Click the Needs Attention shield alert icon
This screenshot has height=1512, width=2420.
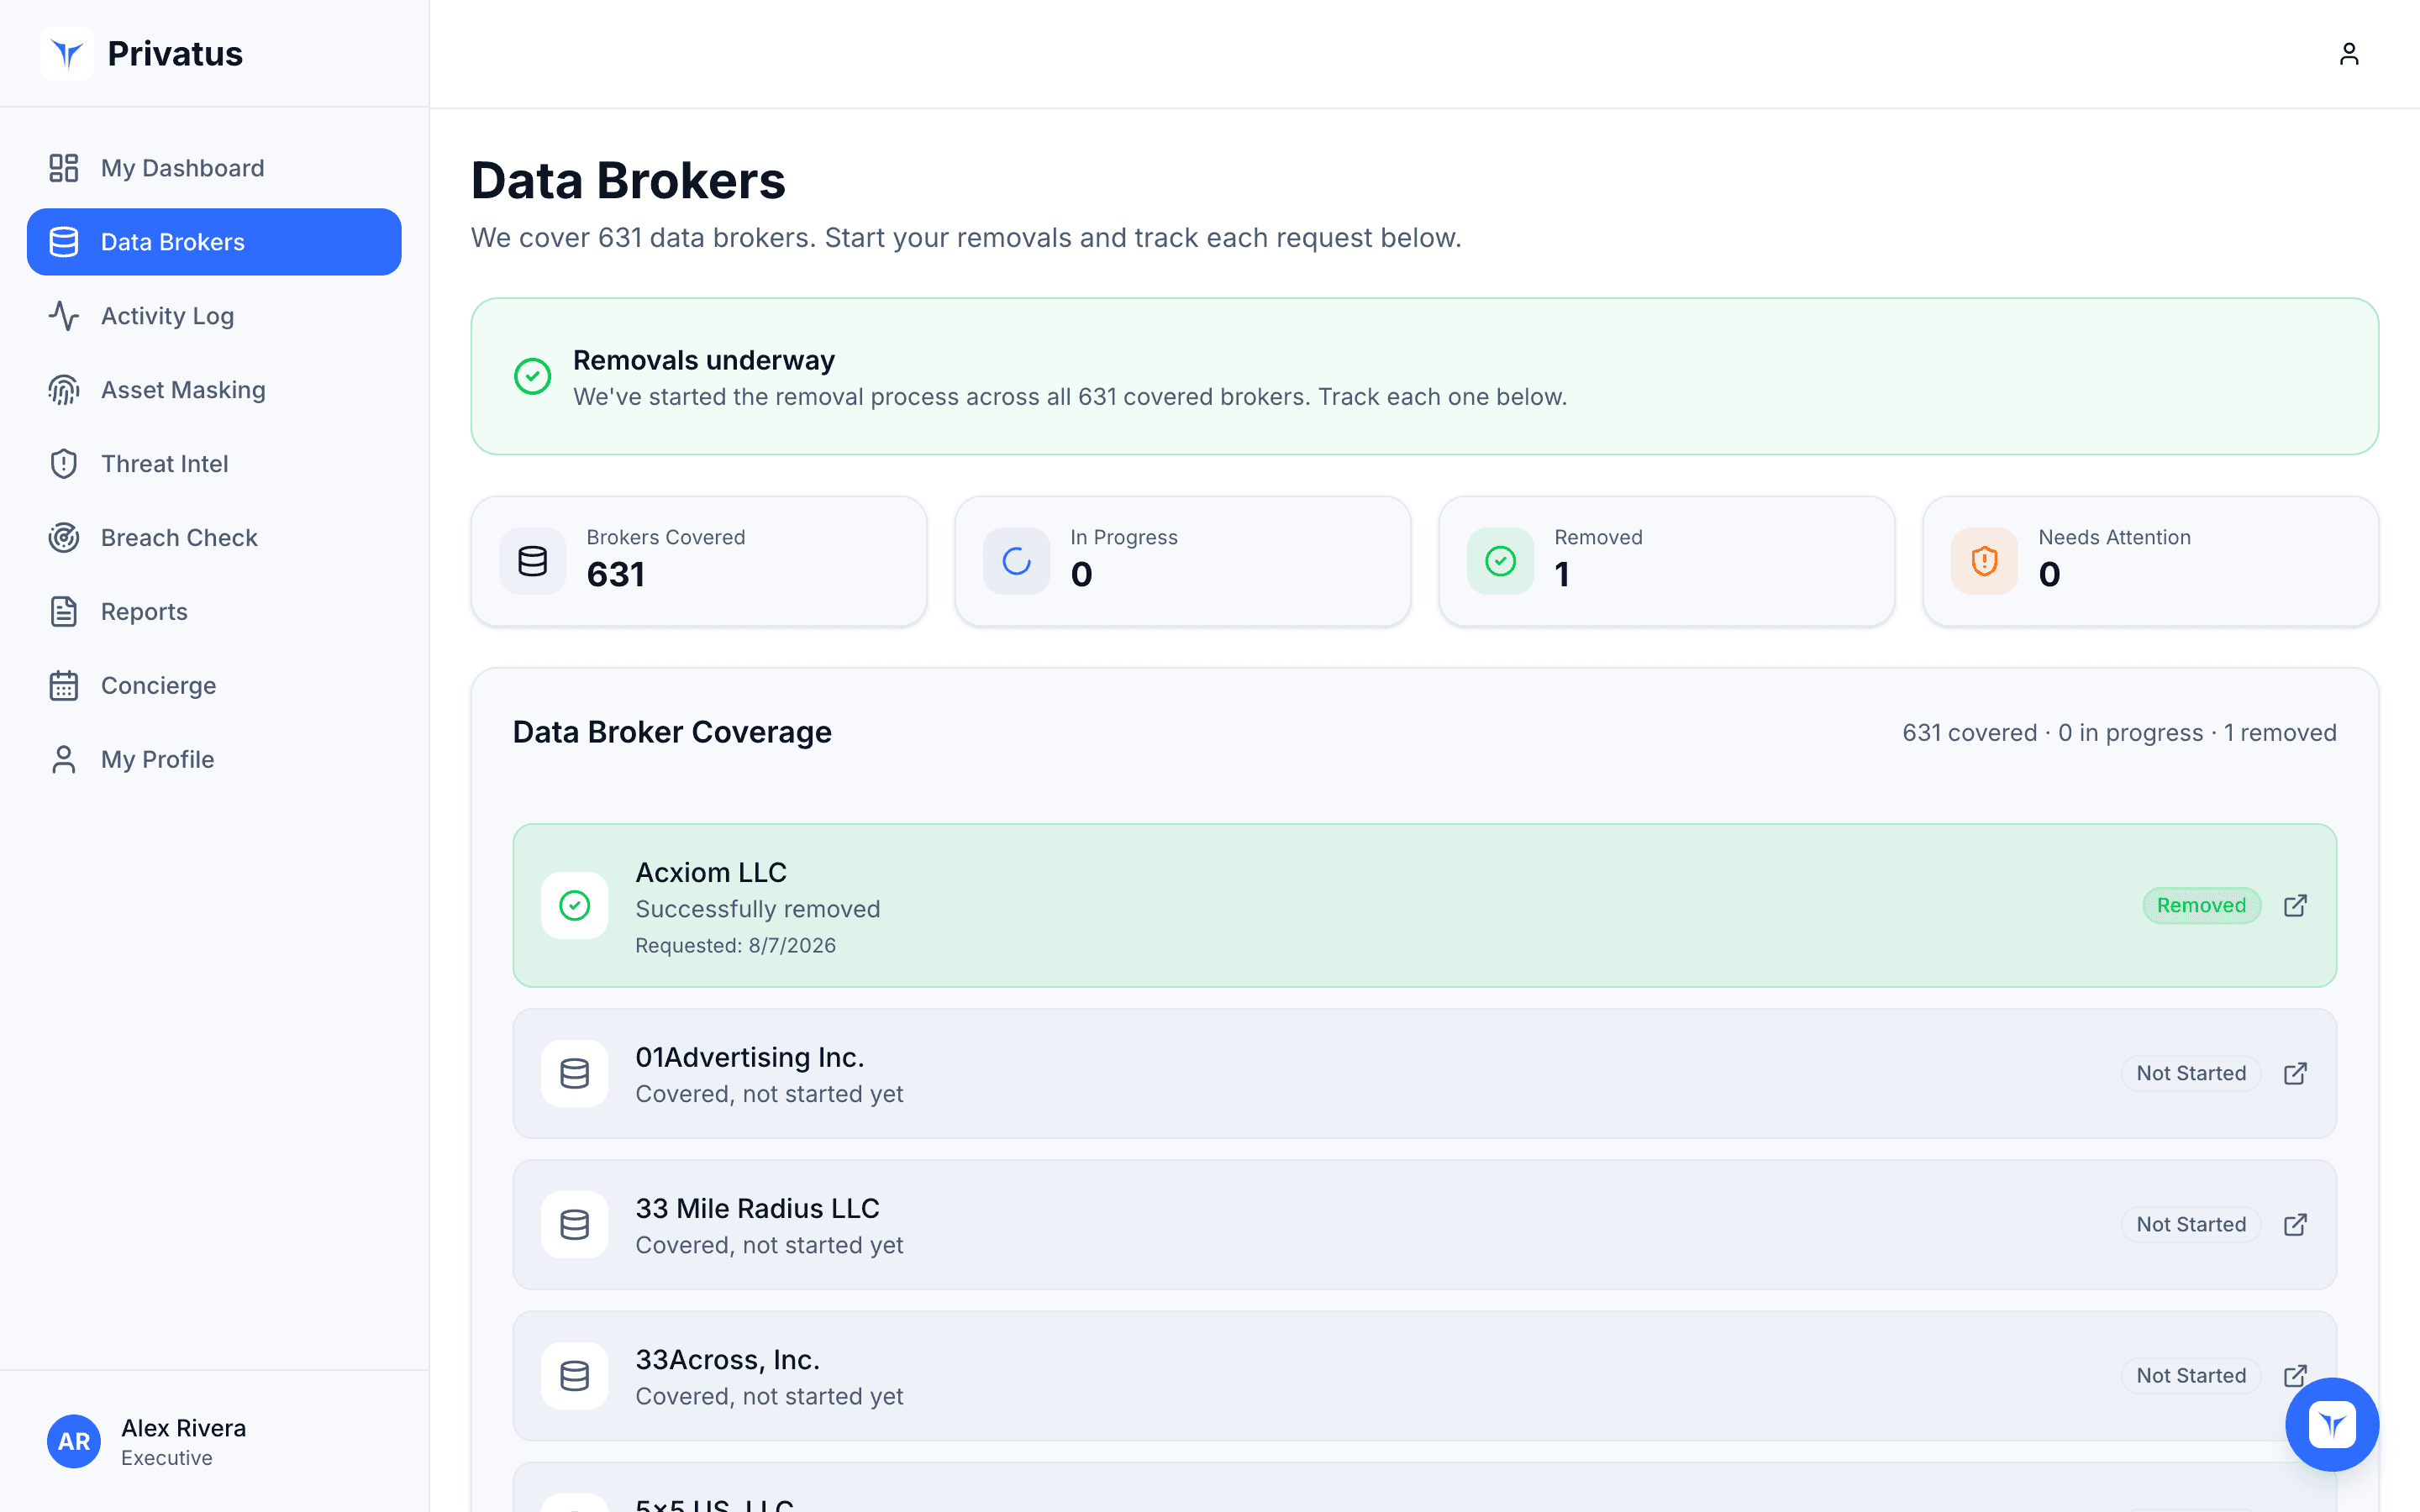click(x=1985, y=561)
